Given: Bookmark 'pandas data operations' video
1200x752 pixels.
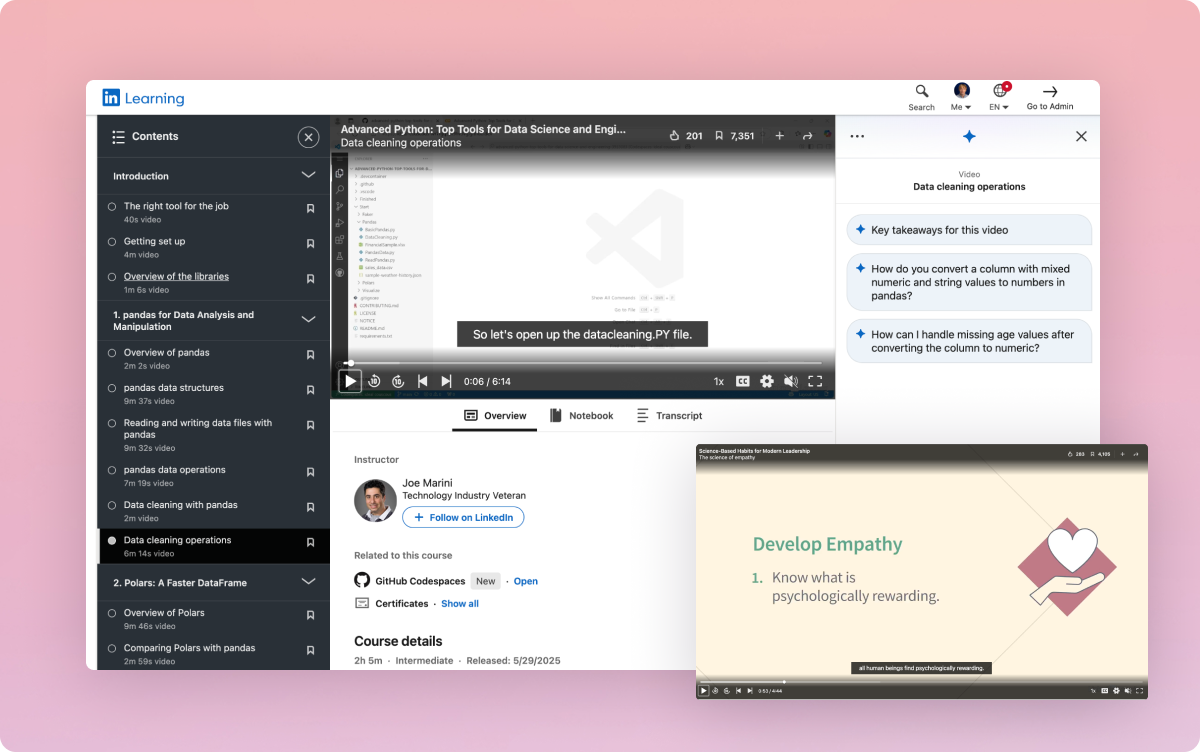Looking at the screenshot, I should tap(310, 472).
